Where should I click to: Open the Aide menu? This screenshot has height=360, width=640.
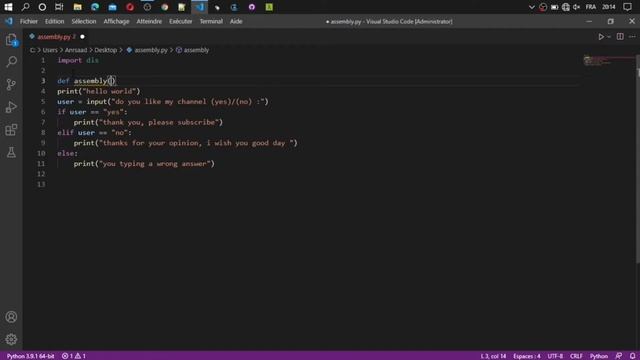pos(236,21)
